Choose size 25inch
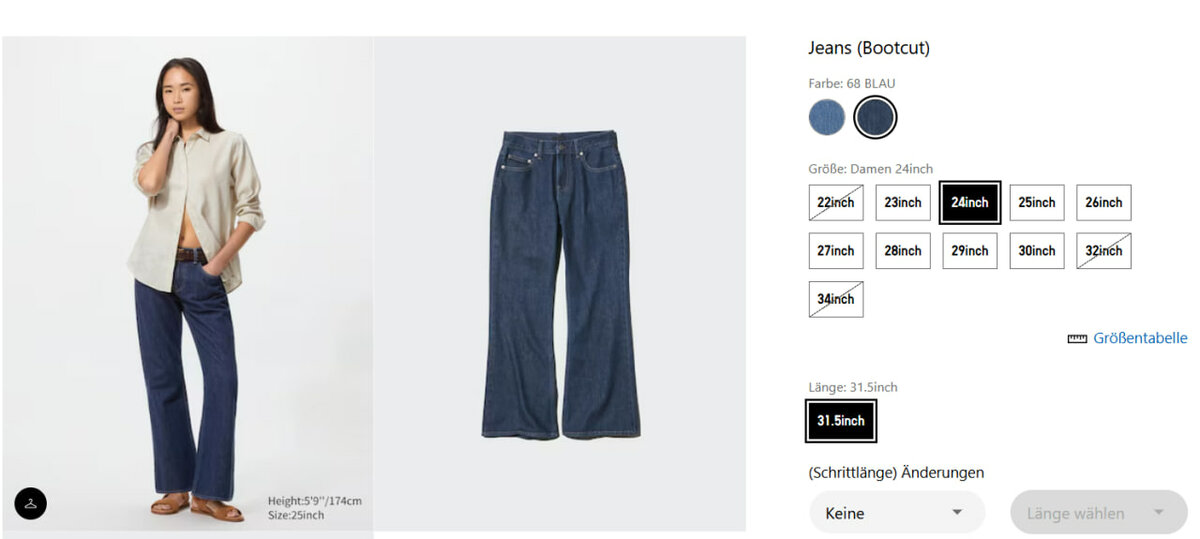Image resolution: width=1200 pixels, height=539 pixels. 1037,202
